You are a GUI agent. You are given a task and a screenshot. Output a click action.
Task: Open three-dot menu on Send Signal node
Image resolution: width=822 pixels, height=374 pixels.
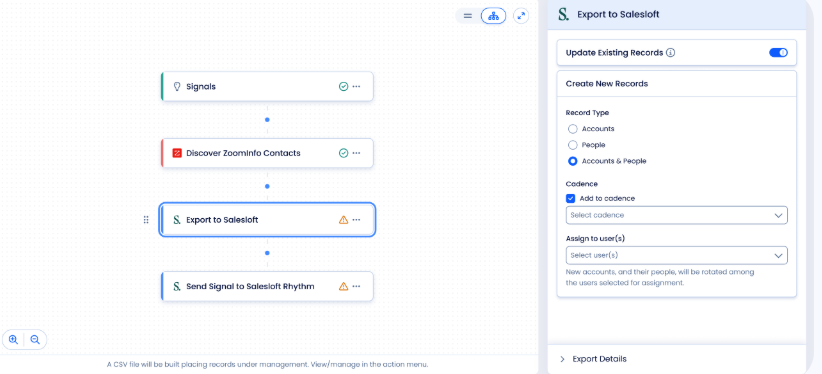point(356,286)
